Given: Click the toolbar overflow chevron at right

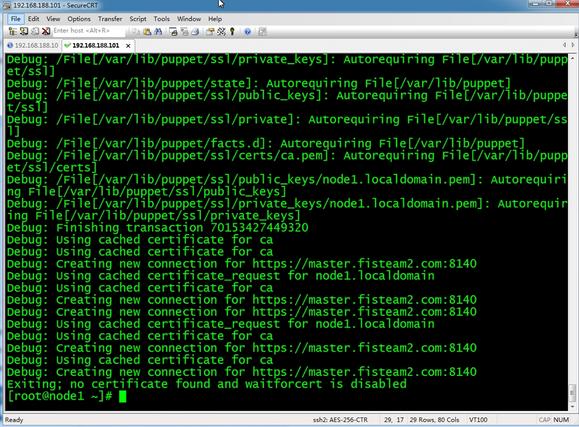Looking at the screenshot, I should 576,34.
